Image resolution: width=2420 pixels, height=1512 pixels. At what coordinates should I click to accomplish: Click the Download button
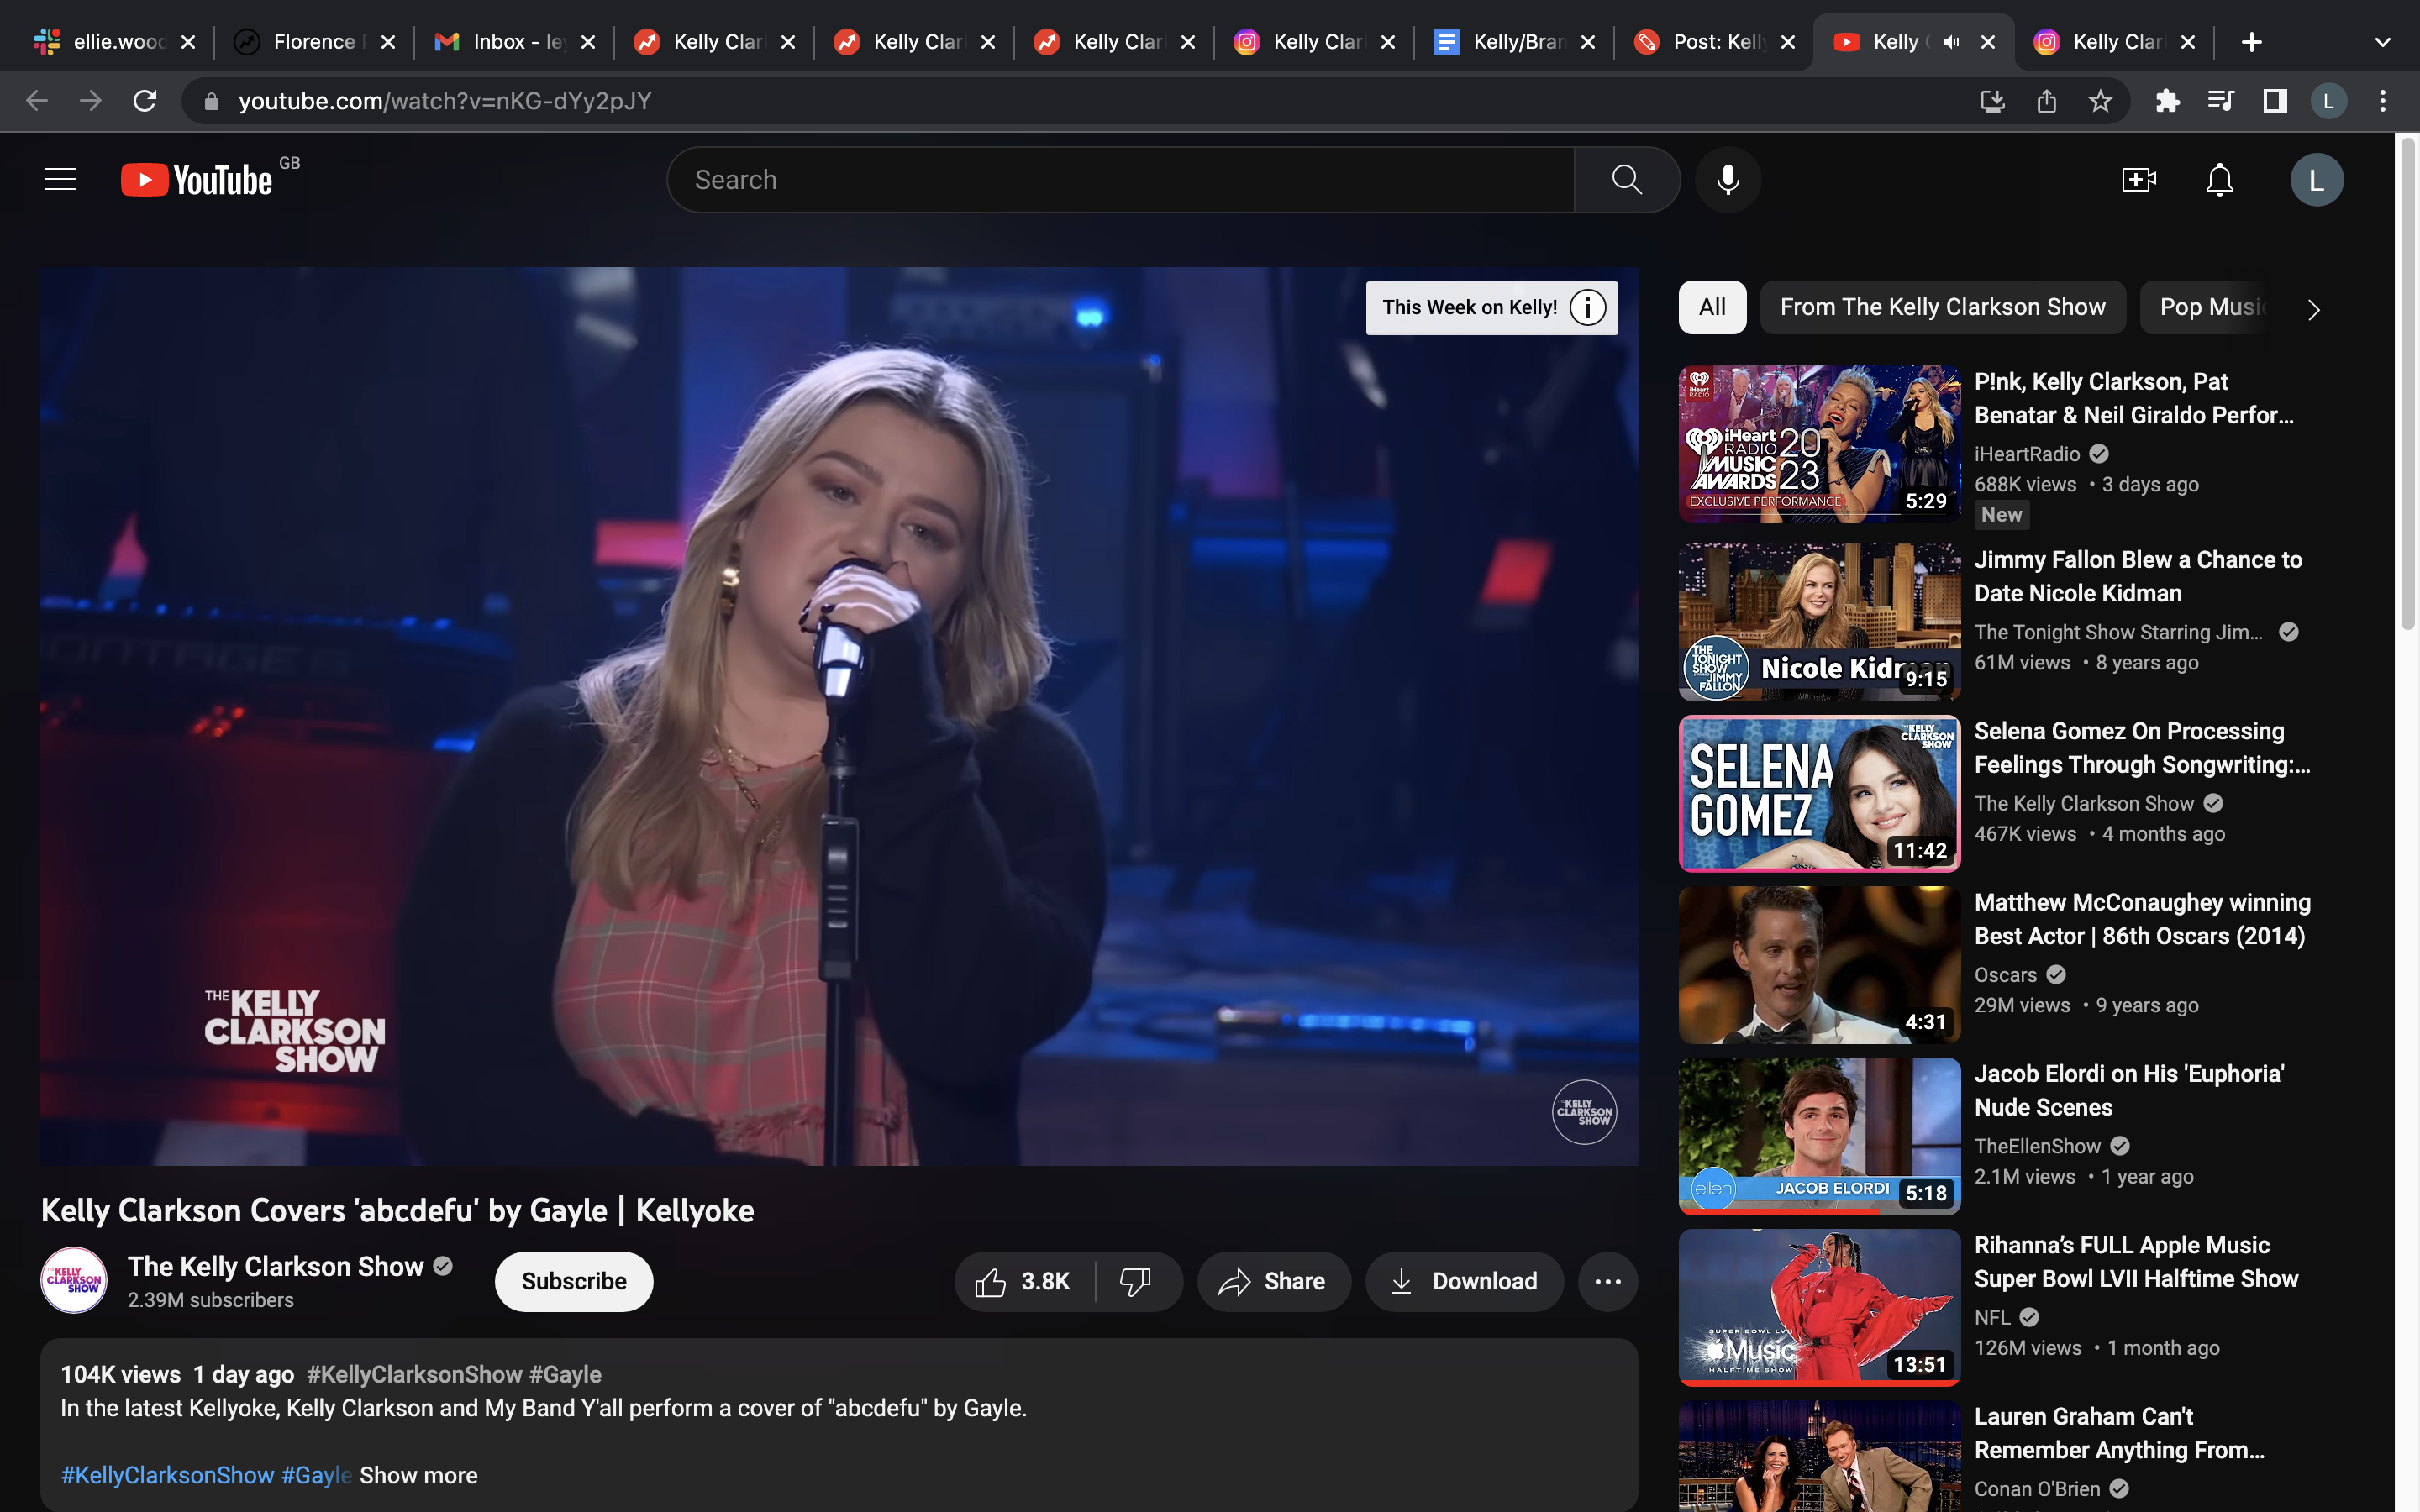[1464, 1281]
